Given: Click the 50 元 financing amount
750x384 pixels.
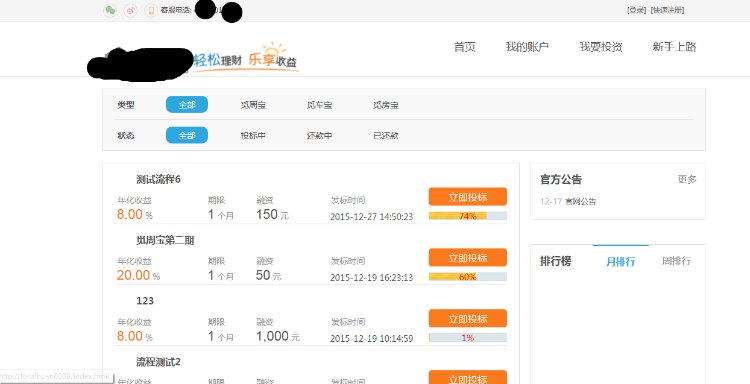Looking at the screenshot, I should click(x=269, y=275).
